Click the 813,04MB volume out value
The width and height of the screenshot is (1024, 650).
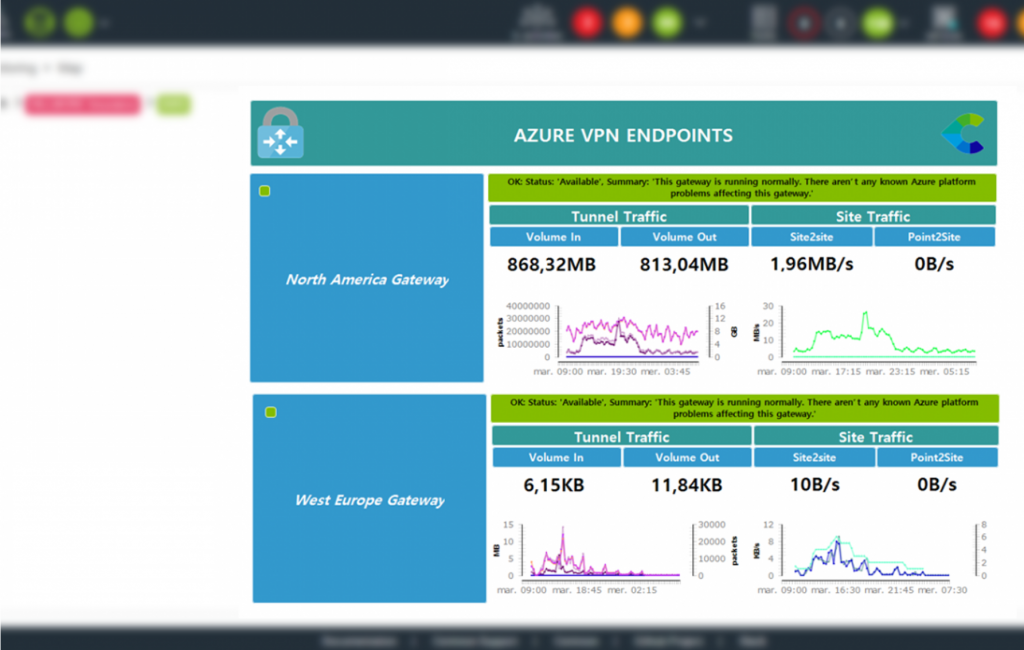(684, 265)
